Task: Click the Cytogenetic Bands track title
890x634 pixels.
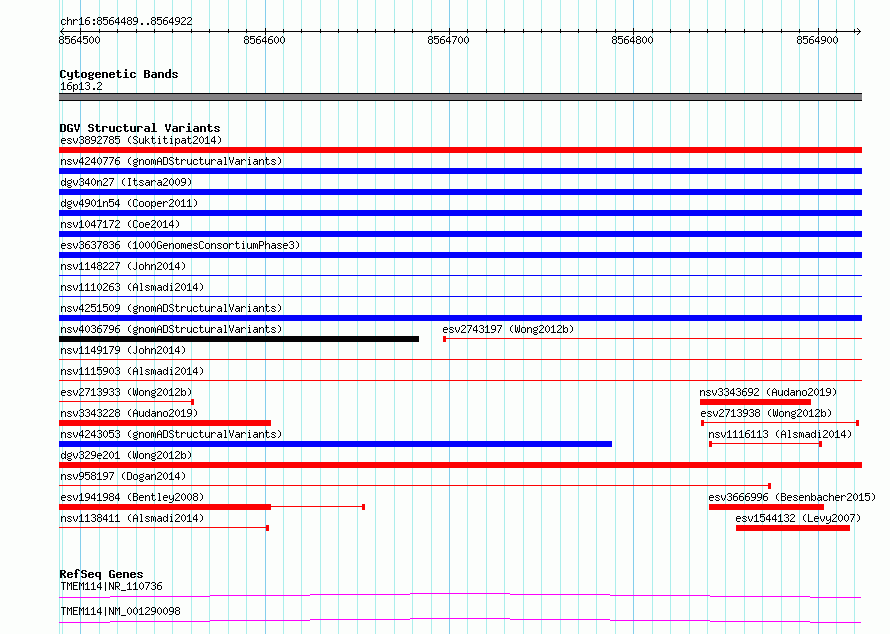Action: [119, 74]
